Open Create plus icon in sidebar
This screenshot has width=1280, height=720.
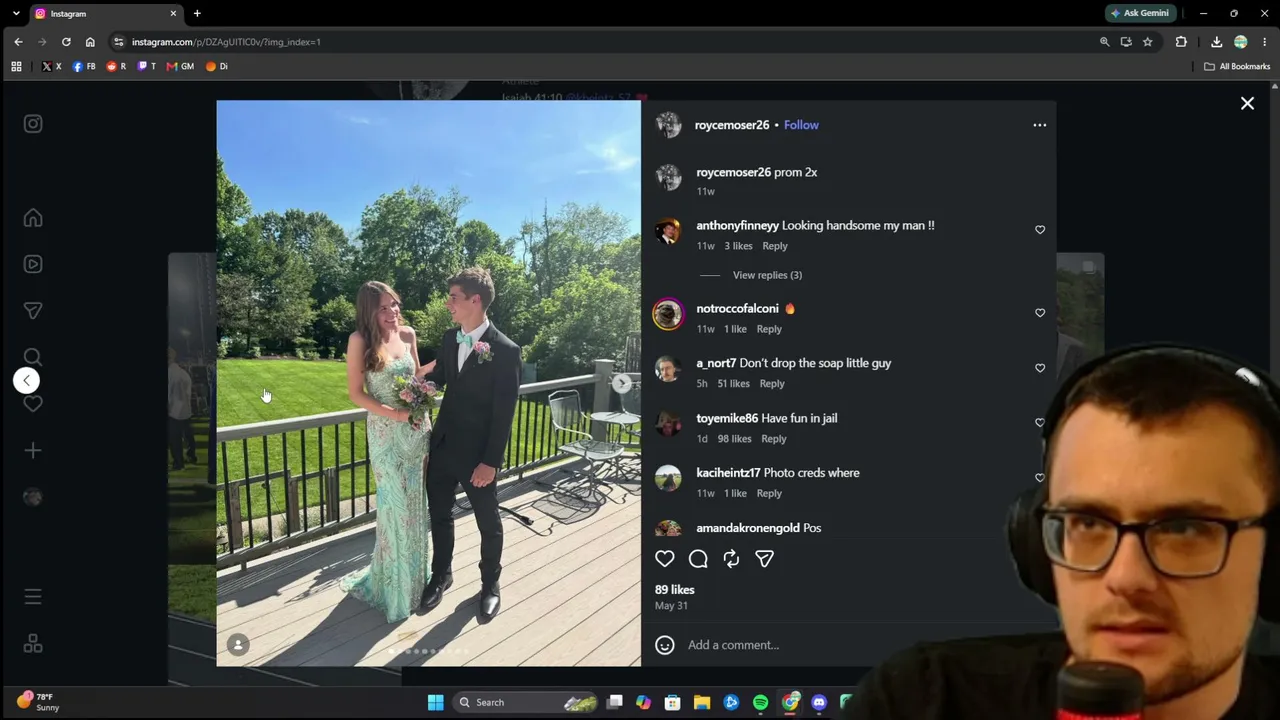click(33, 451)
